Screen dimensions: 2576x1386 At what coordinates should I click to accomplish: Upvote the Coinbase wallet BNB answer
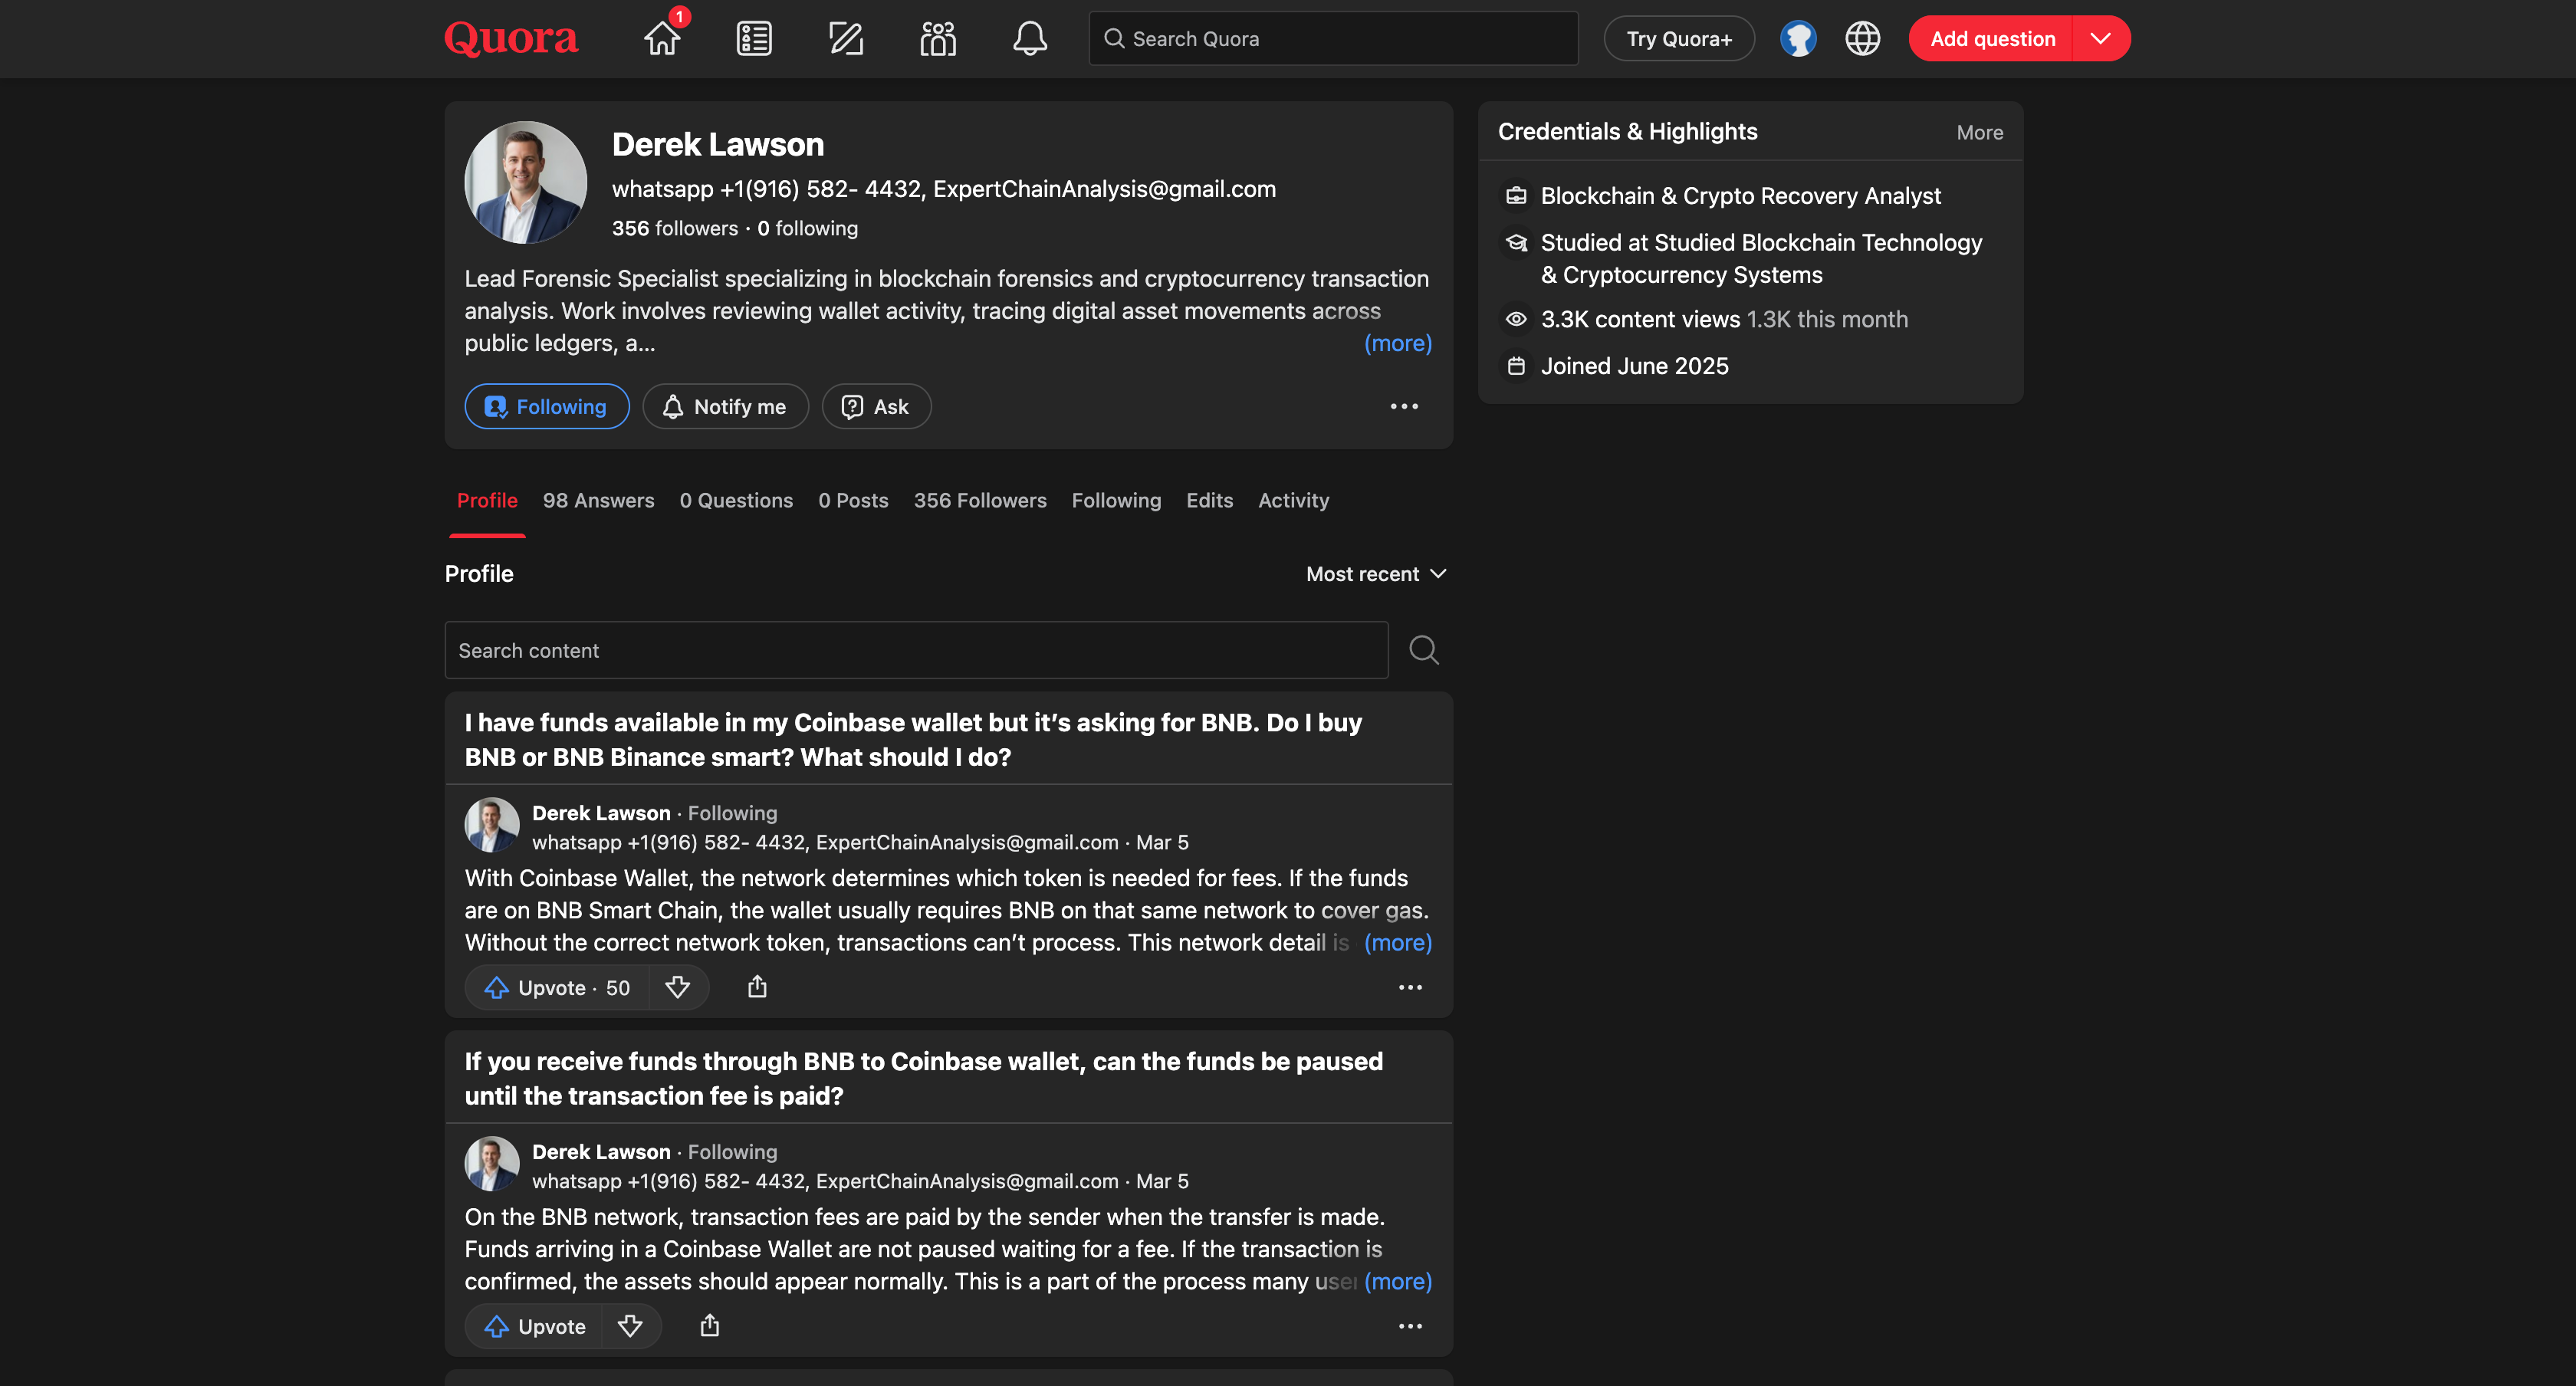tap(558, 988)
